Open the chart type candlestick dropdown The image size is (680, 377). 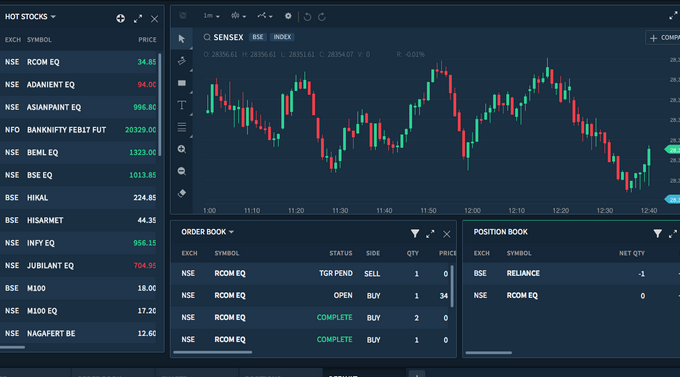click(239, 16)
